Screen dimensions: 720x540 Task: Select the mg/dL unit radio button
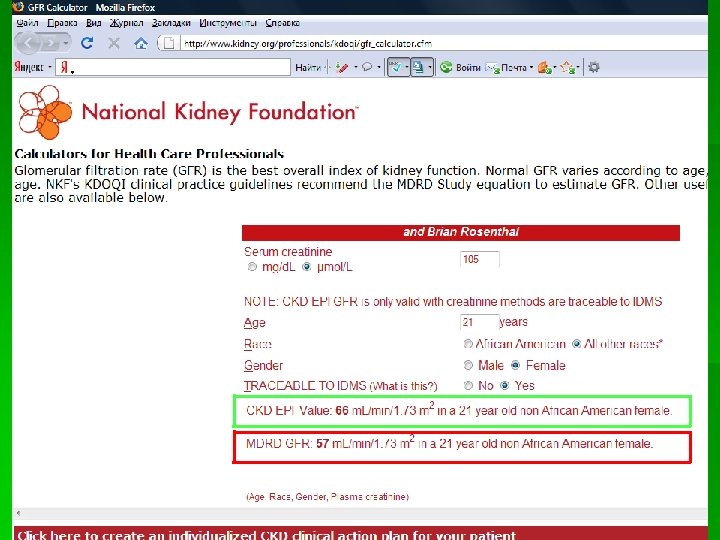click(x=252, y=267)
